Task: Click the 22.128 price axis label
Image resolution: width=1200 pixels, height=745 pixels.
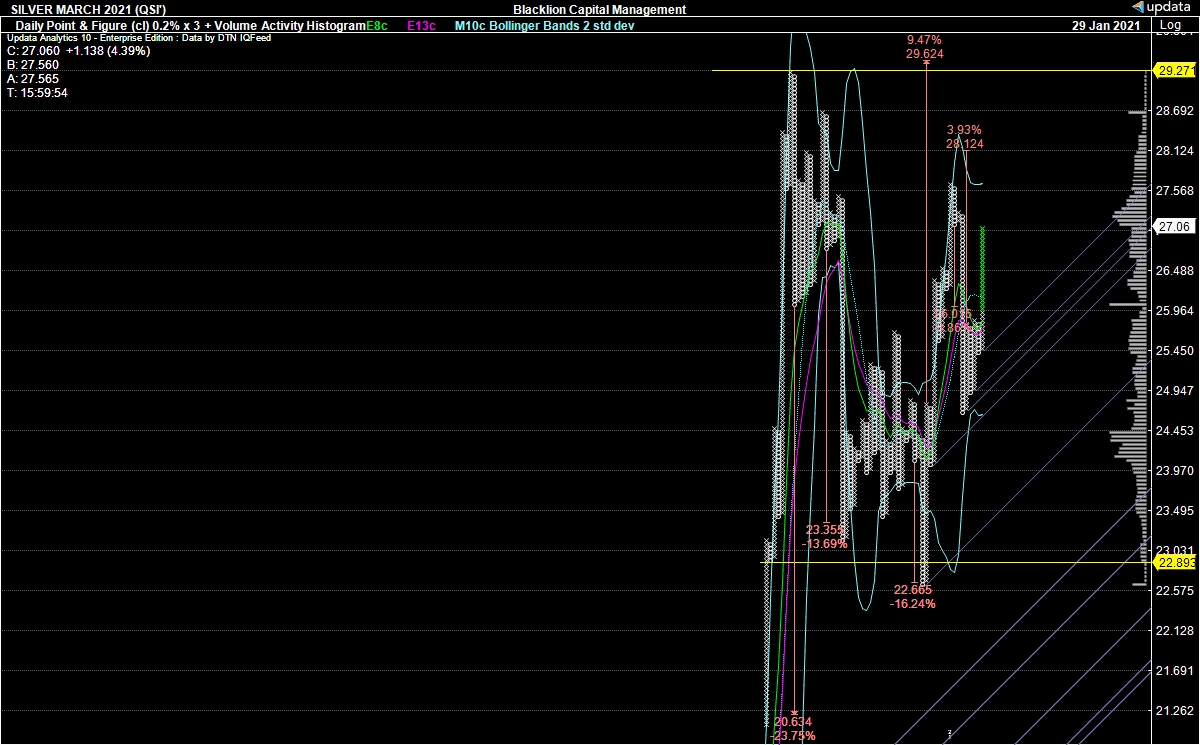Action: click(x=1176, y=630)
